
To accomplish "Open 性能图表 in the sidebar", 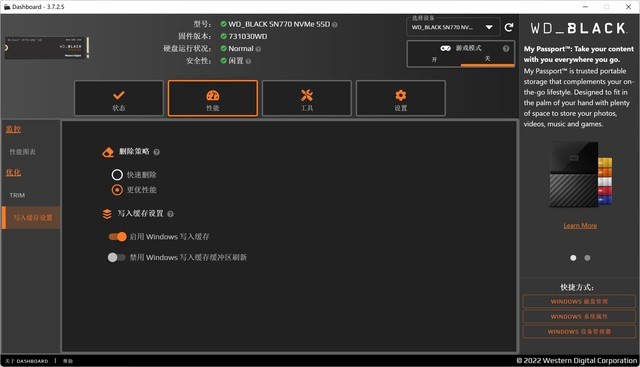I will pyautogui.click(x=22, y=152).
